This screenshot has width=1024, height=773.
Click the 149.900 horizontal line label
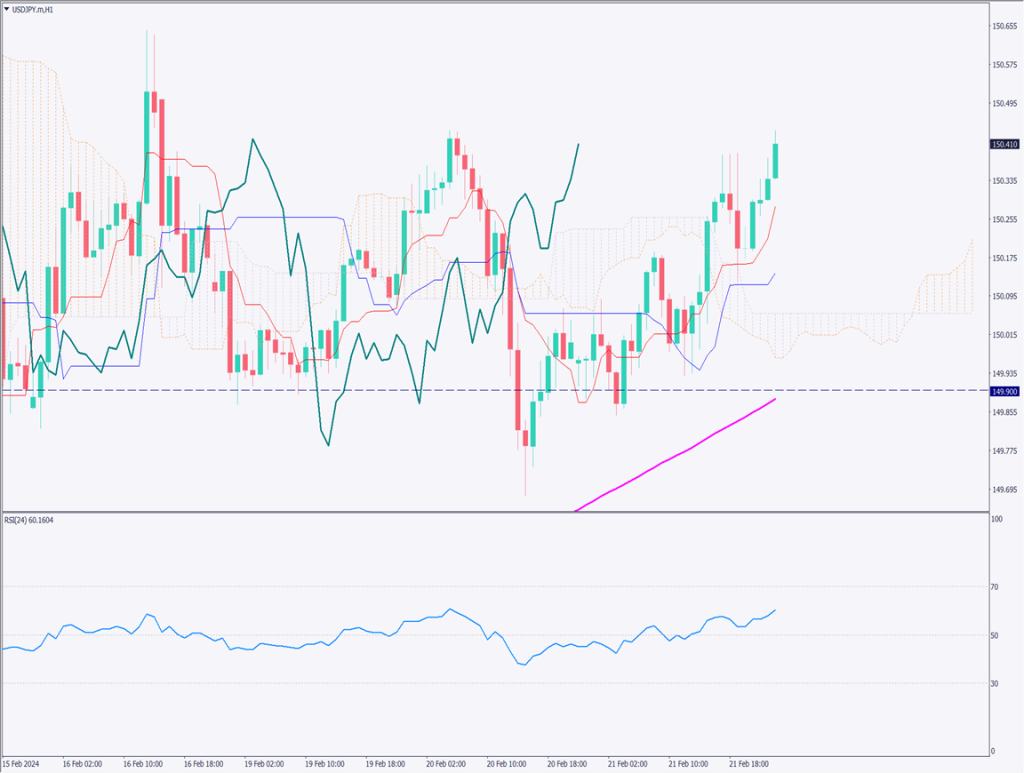tap(1003, 391)
